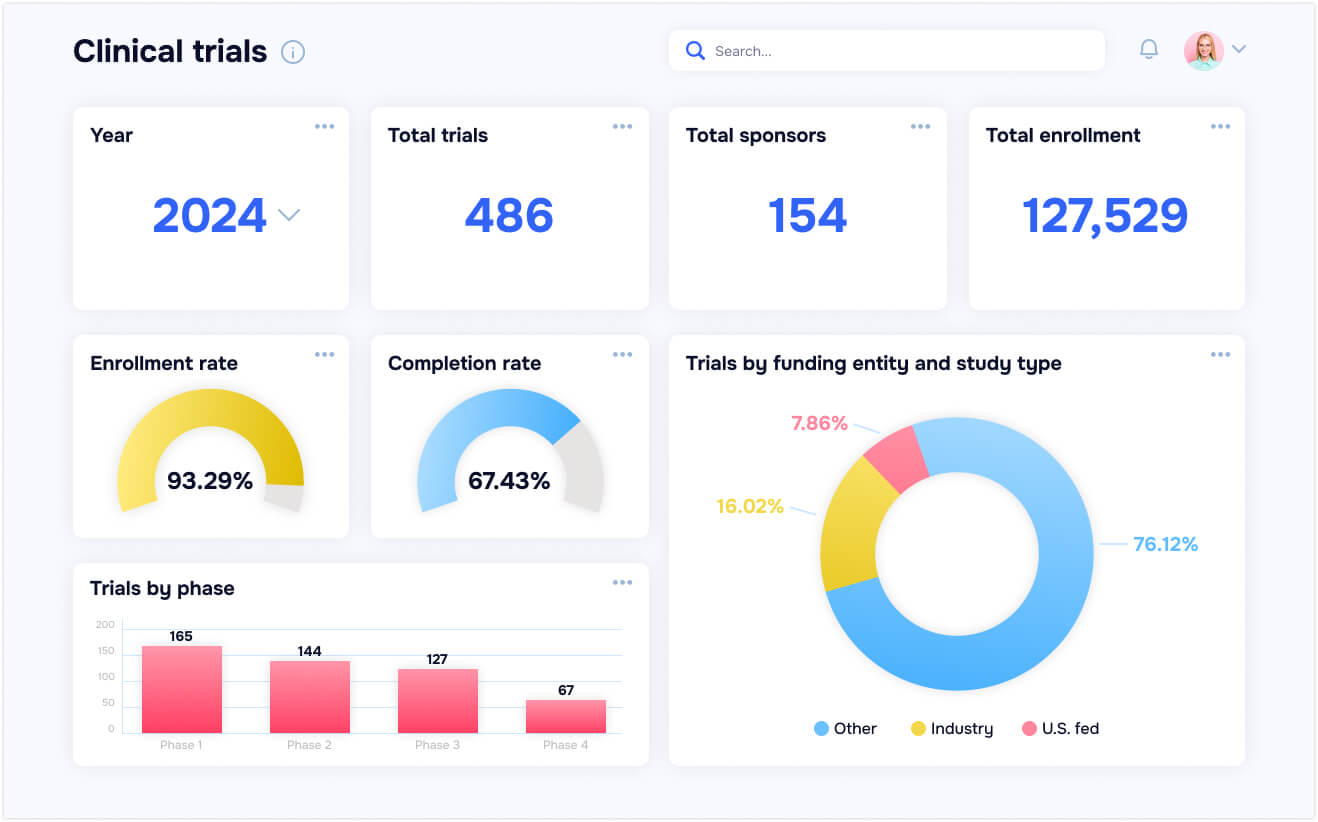The width and height of the screenshot is (1318, 822).
Task: Toggle the U.S. fed legend item
Action: click(x=1060, y=729)
